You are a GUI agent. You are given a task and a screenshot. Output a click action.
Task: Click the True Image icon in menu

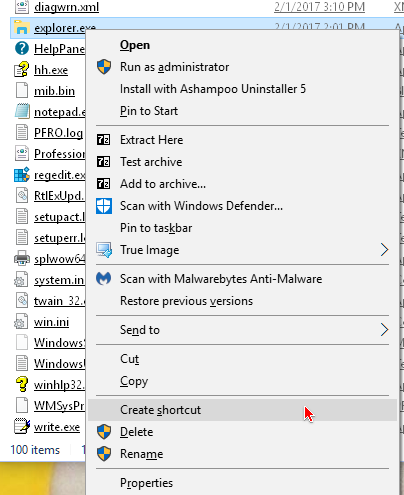(104, 250)
